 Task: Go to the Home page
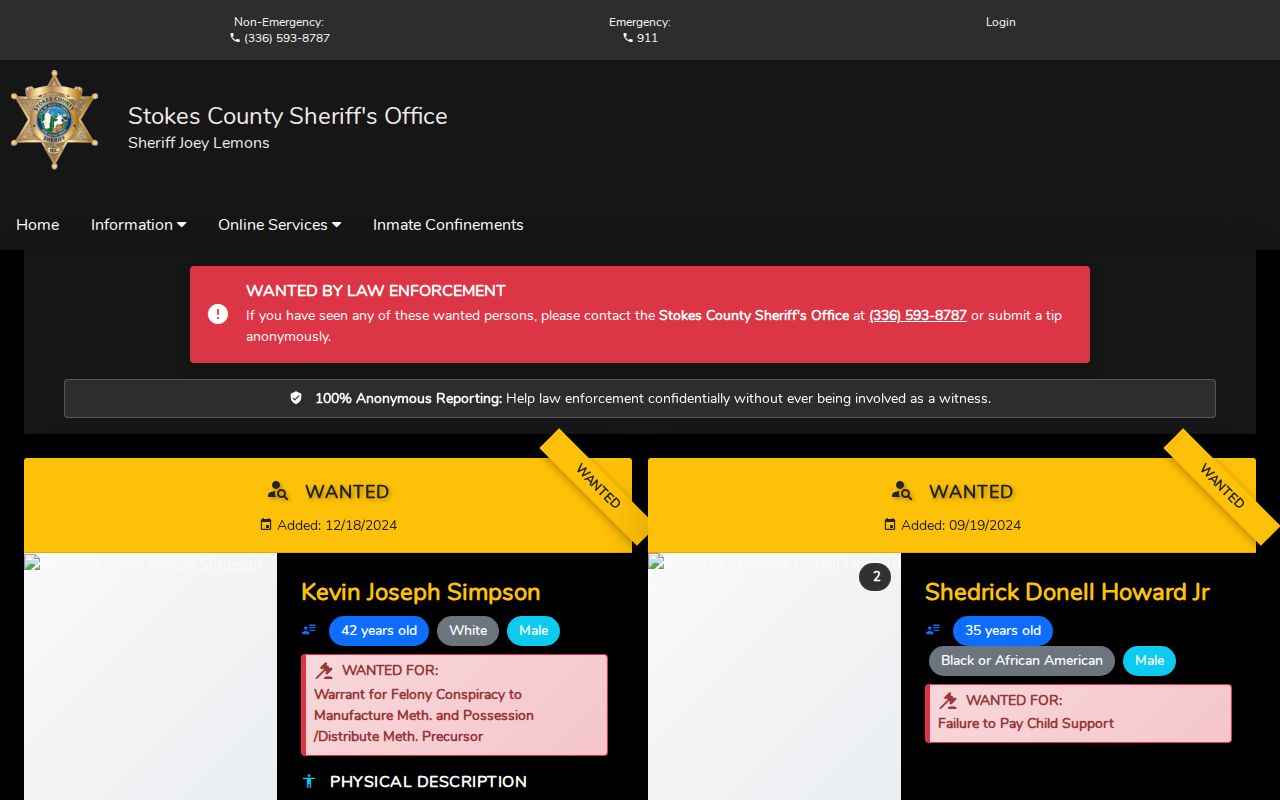coord(38,224)
